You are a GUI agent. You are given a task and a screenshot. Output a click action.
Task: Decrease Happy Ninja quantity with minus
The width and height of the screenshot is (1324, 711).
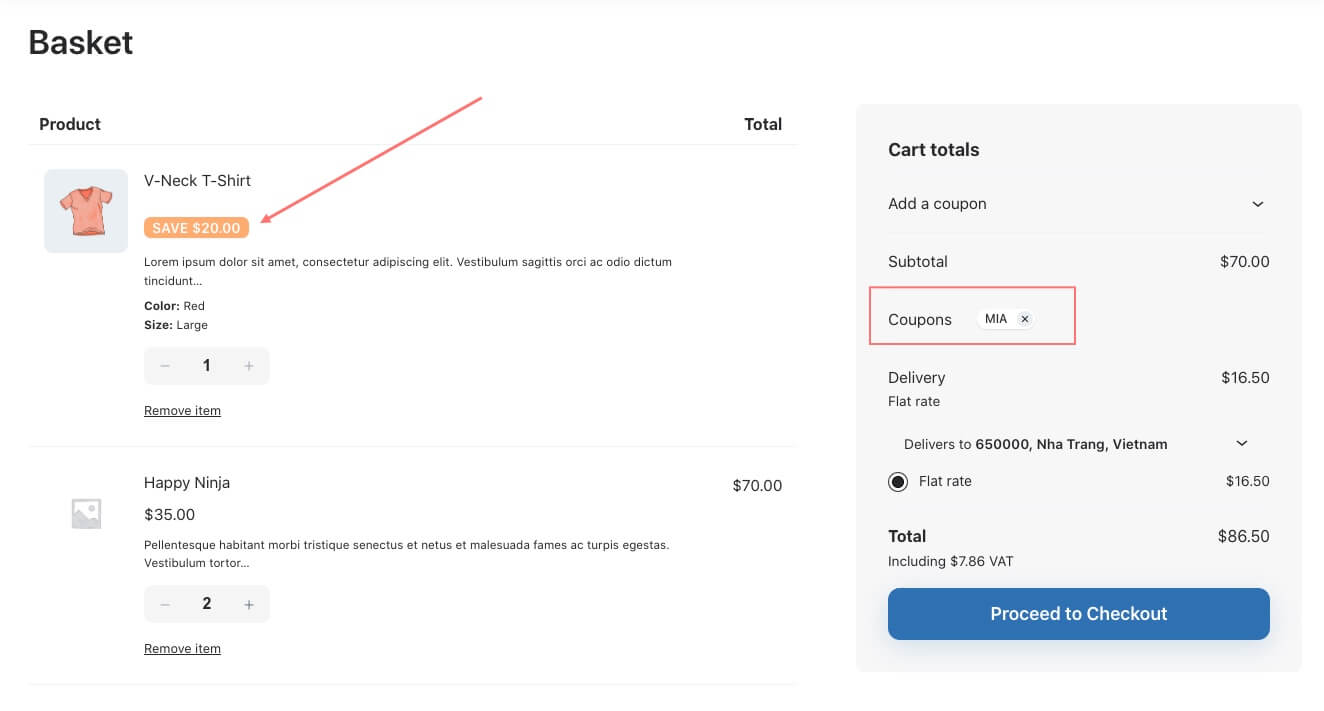pyautogui.click(x=165, y=604)
